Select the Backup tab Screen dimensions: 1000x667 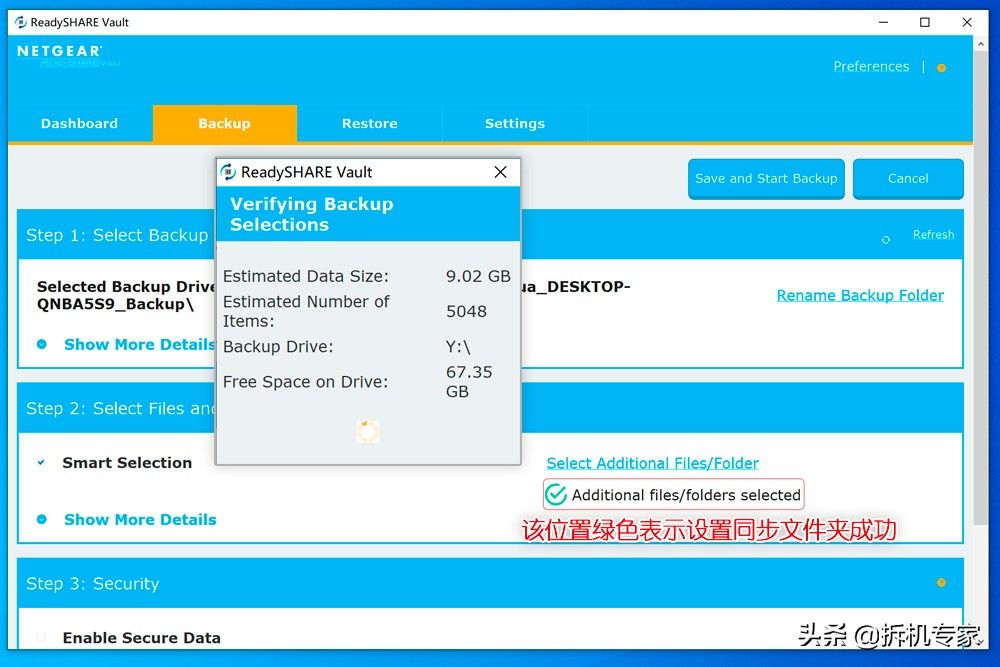(224, 123)
